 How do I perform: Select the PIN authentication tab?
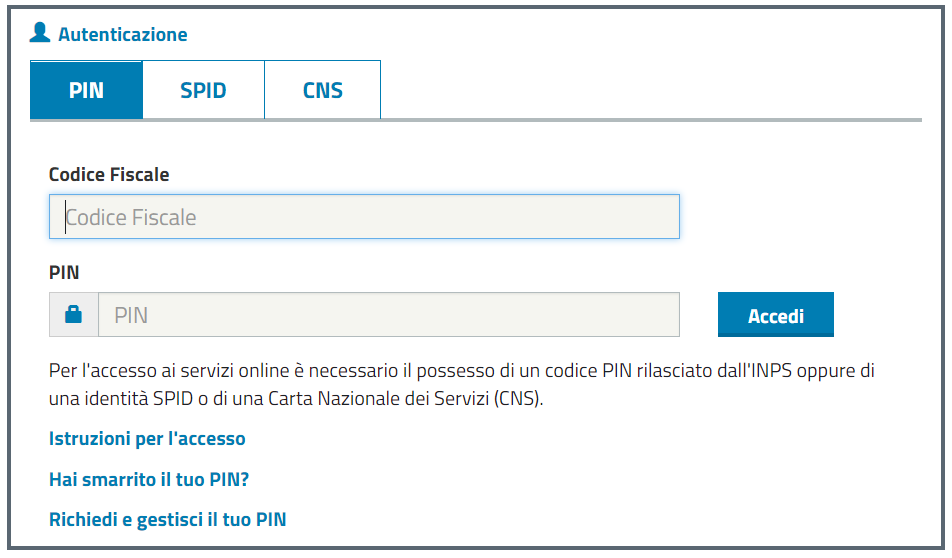(86, 90)
